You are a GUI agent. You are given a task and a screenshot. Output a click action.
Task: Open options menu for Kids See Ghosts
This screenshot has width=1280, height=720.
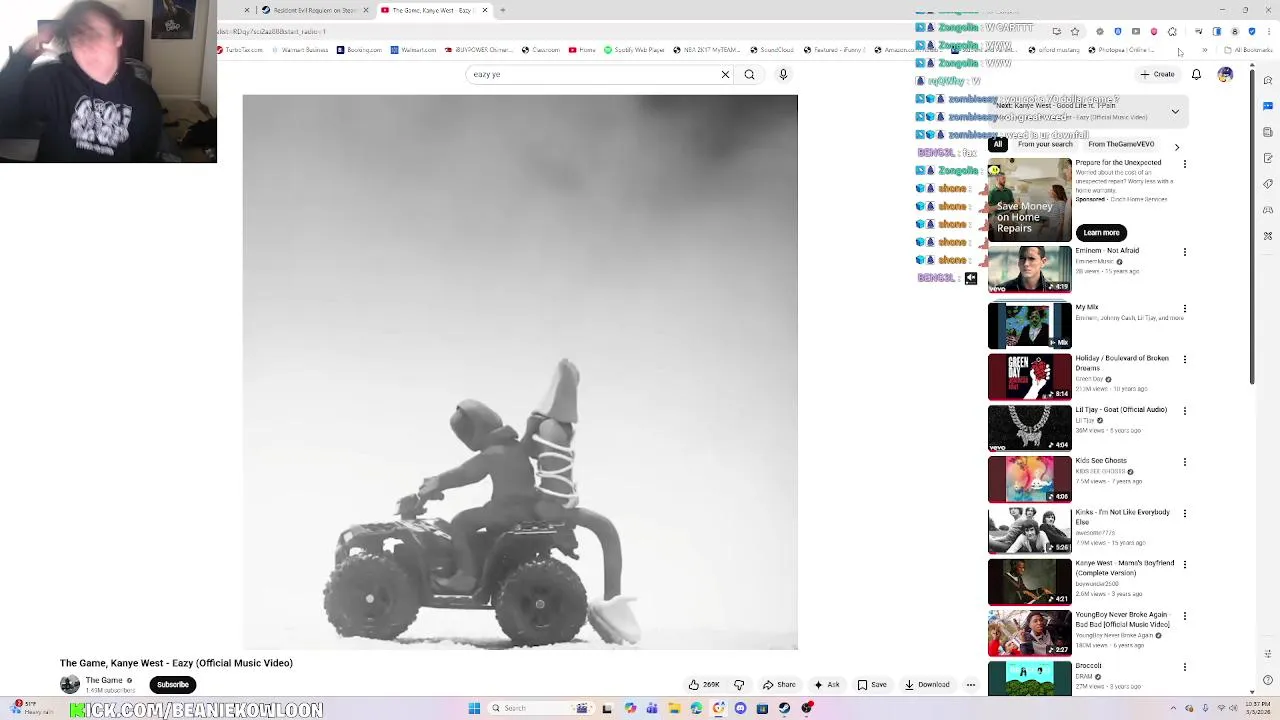pyautogui.click(x=1185, y=462)
